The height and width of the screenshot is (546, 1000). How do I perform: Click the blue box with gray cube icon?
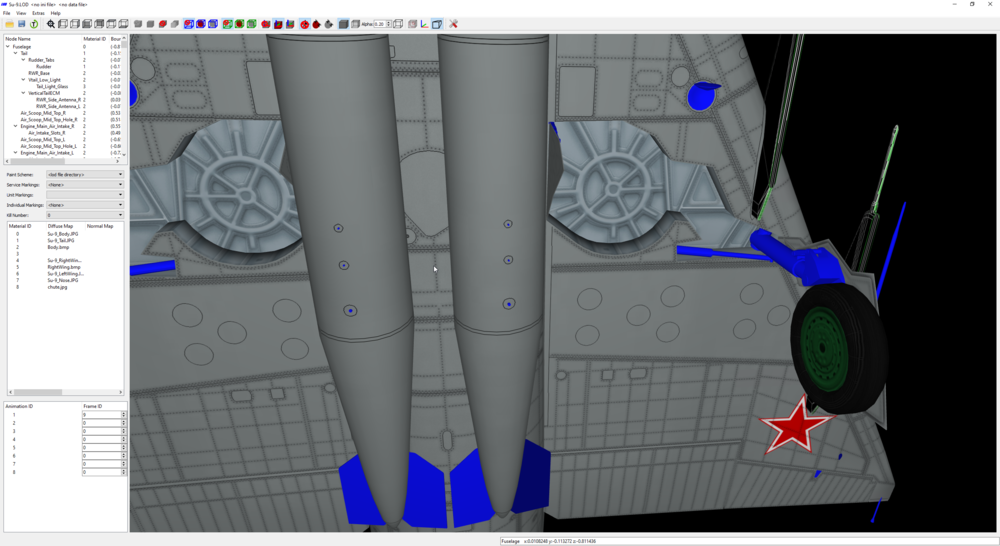click(x=212, y=24)
